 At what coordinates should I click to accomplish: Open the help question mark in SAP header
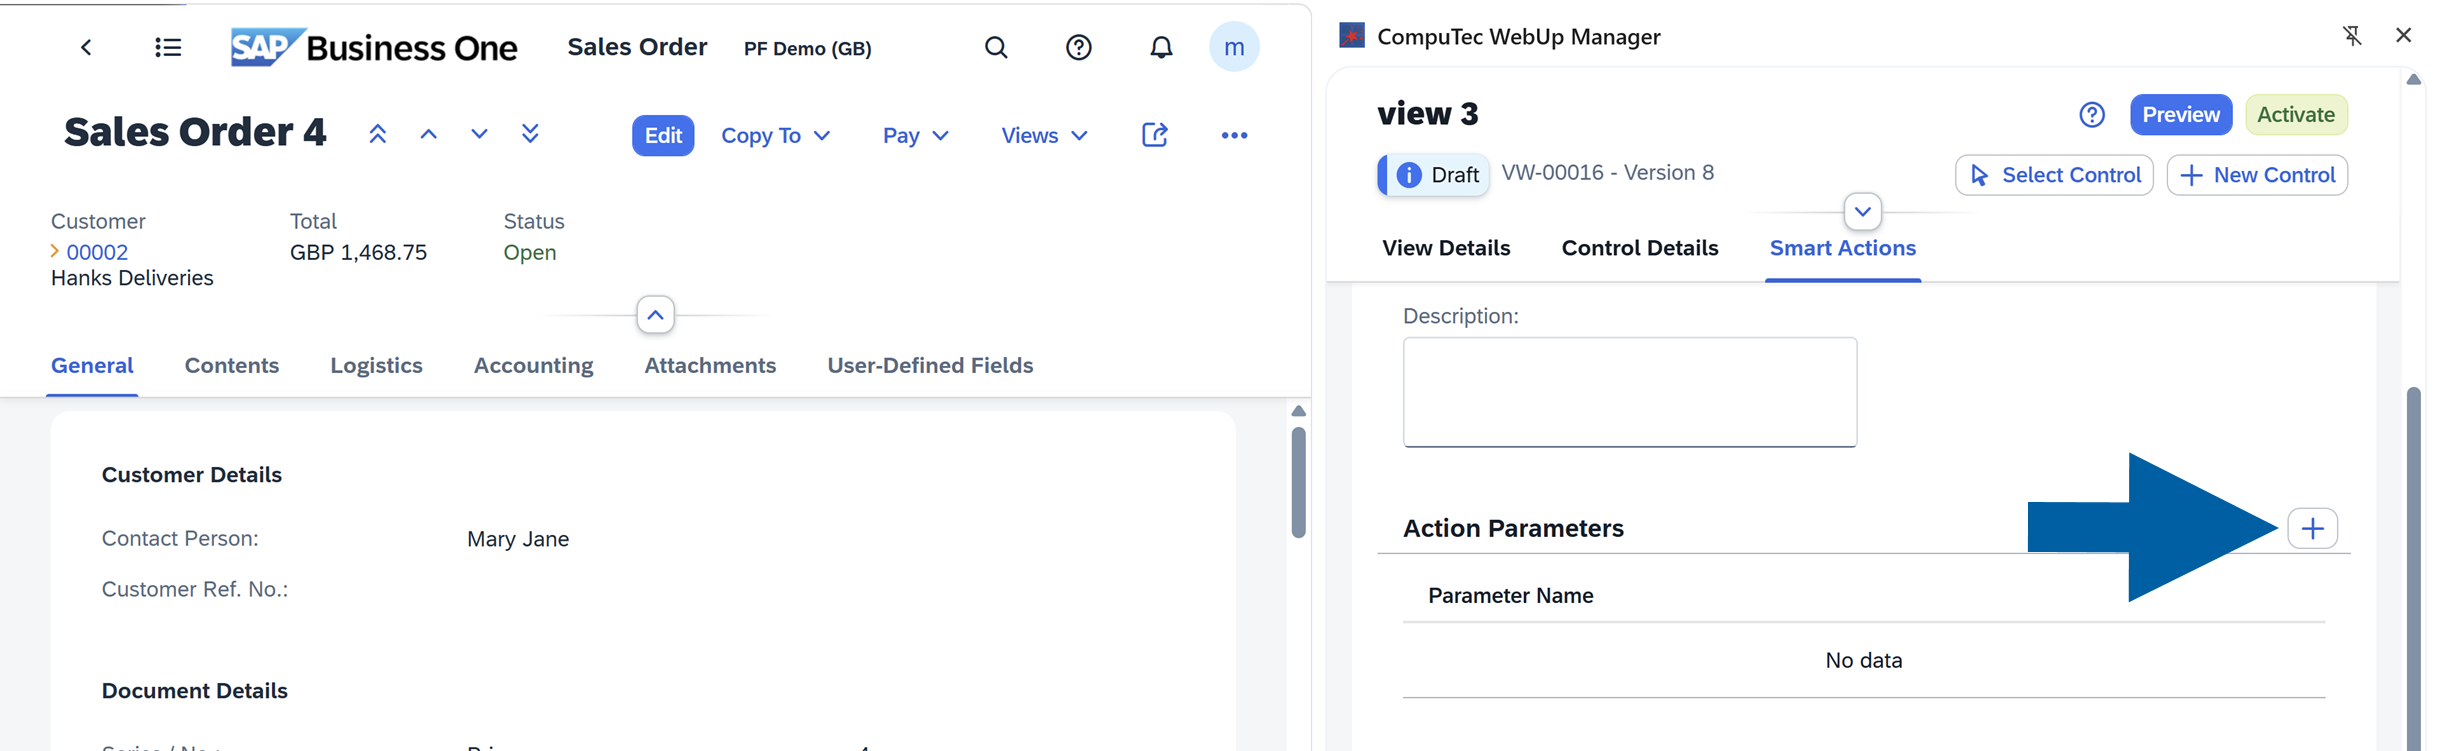click(x=1078, y=47)
